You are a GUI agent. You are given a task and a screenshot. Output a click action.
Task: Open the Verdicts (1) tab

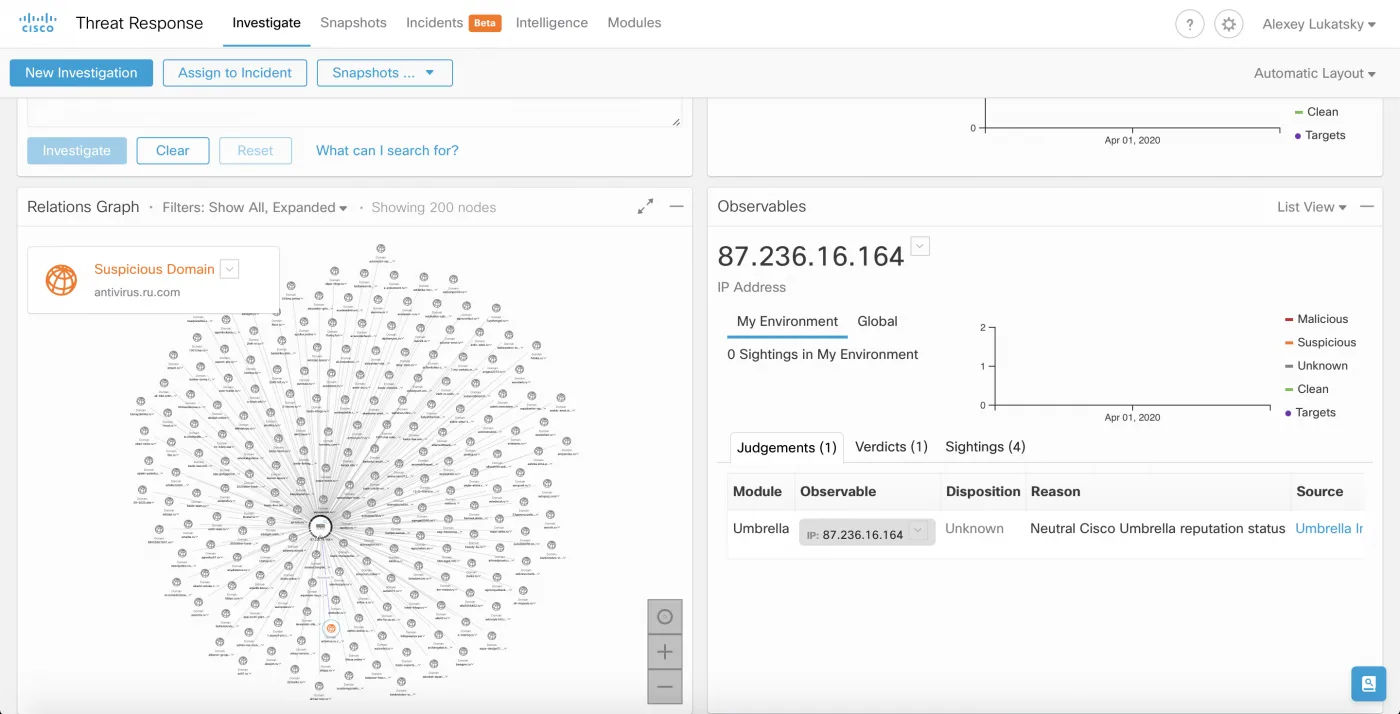coord(891,447)
